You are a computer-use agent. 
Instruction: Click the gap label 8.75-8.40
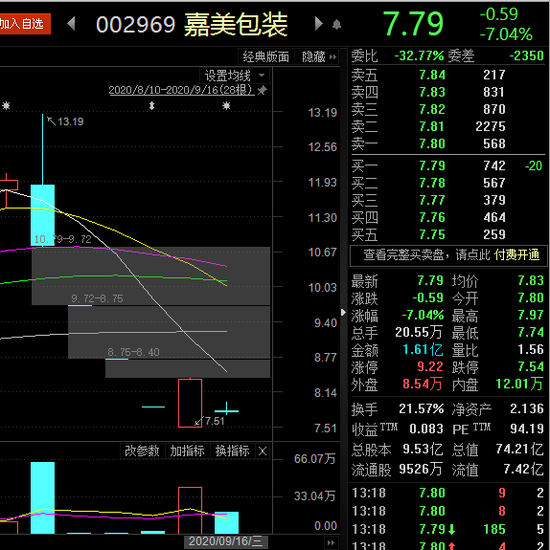[x=134, y=352]
